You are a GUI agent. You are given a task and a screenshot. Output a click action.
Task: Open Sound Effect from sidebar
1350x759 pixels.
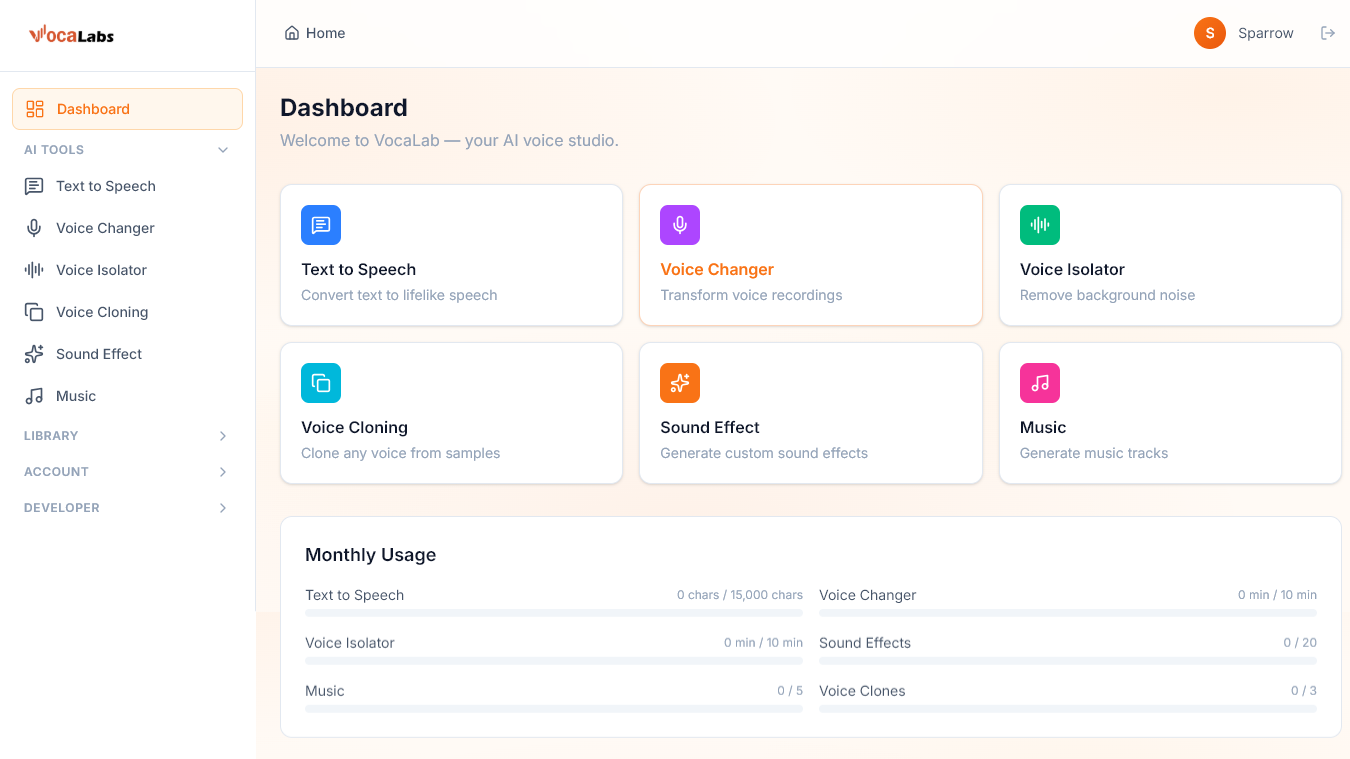[x=127, y=354]
